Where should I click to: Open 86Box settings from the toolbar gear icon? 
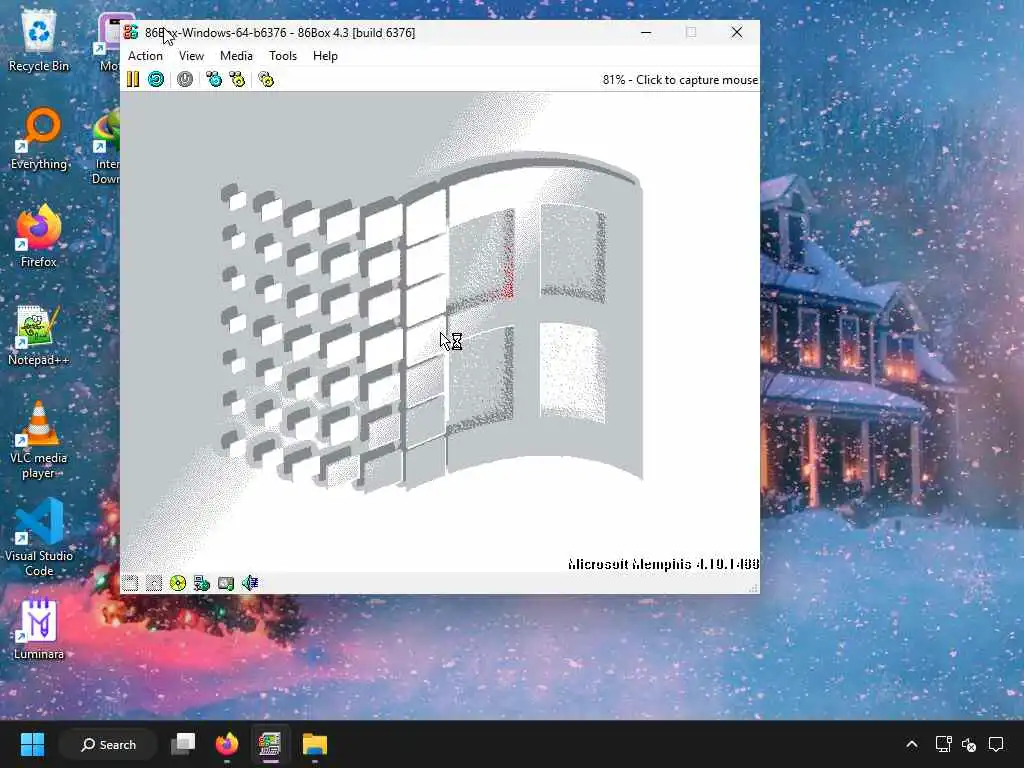coord(266,80)
